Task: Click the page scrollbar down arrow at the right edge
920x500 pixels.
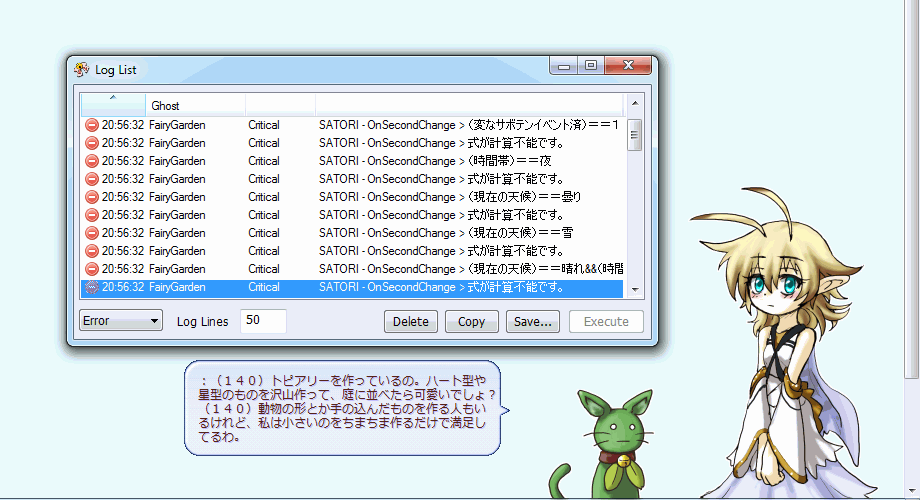Action: tap(912, 491)
